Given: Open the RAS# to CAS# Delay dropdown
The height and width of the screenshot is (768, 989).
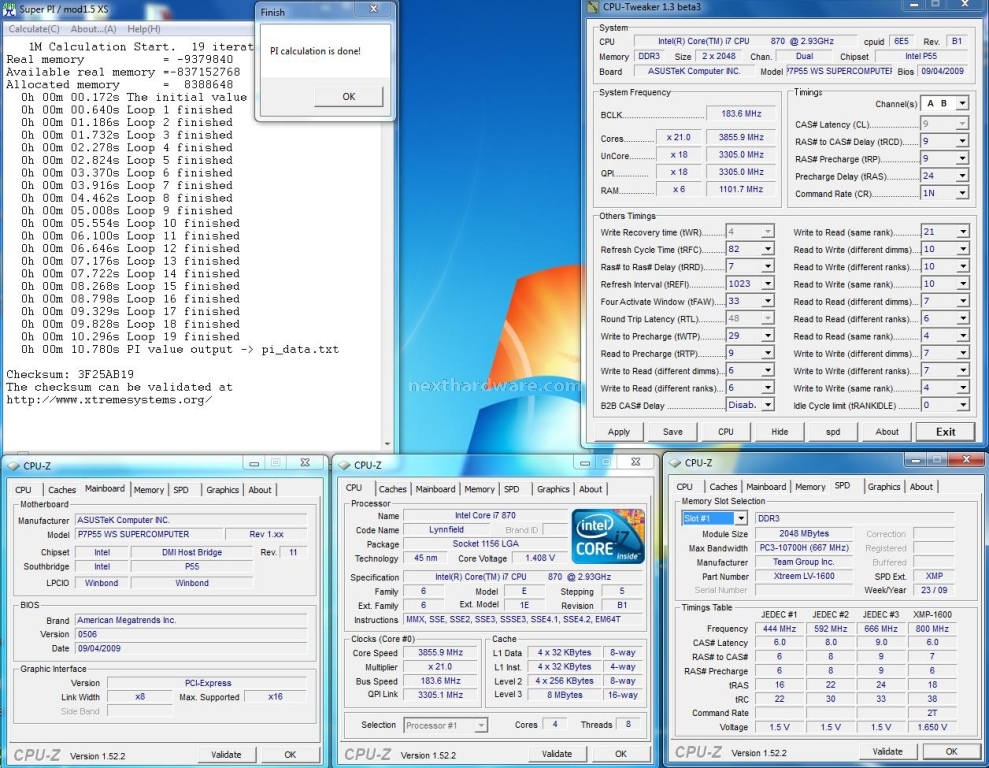Looking at the screenshot, I should (963, 141).
